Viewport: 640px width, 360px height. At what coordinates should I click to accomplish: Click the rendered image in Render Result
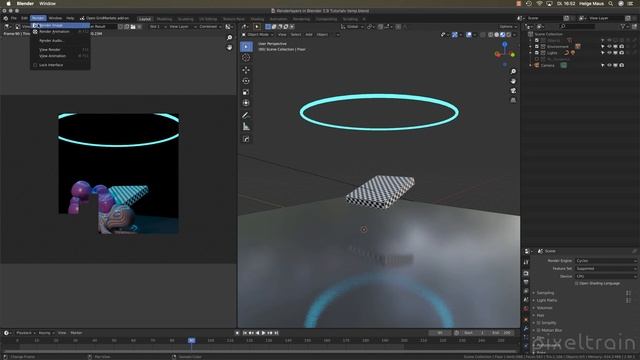(x=118, y=173)
